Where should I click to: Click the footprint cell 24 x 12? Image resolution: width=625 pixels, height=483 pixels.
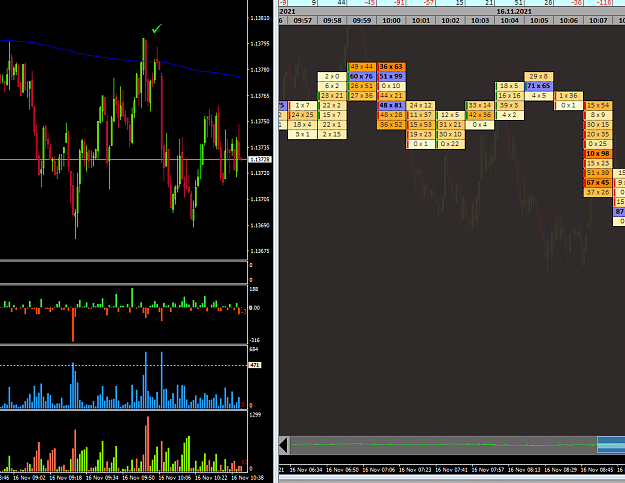[x=421, y=105]
